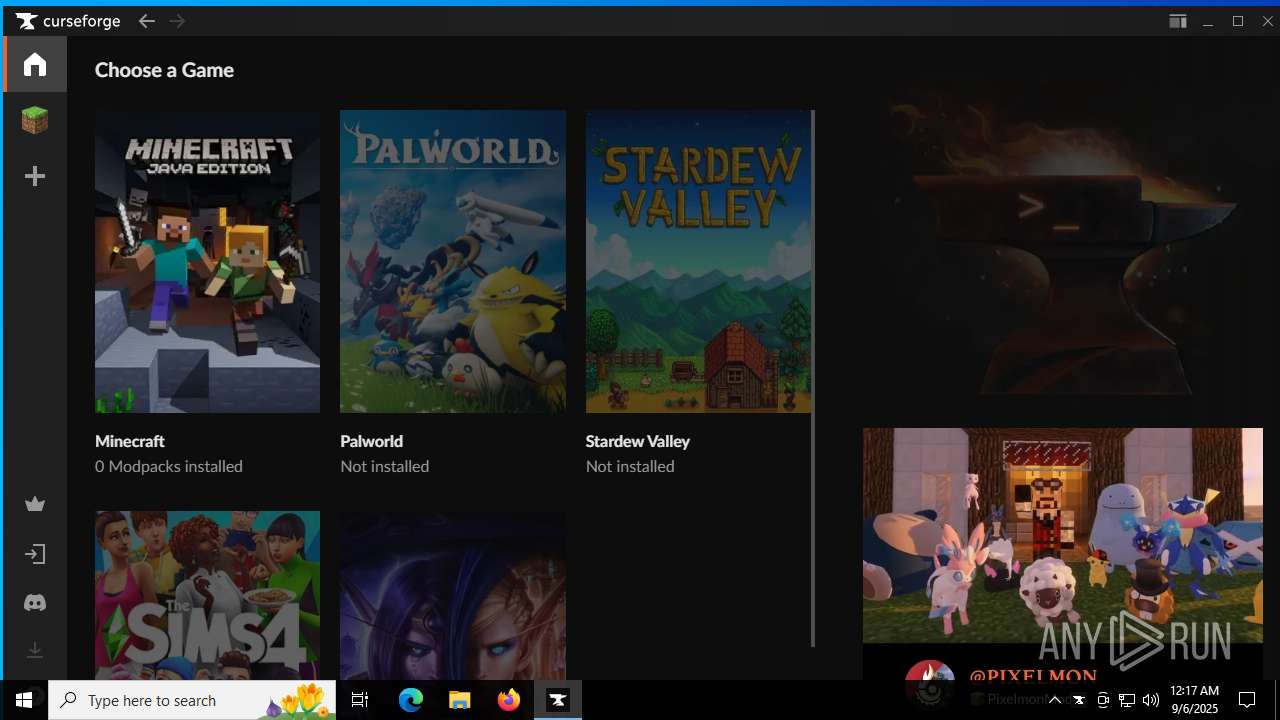The height and width of the screenshot is (720, 1280).
Task: Open the downloads icon in sidebar
Action: [35, 651]
